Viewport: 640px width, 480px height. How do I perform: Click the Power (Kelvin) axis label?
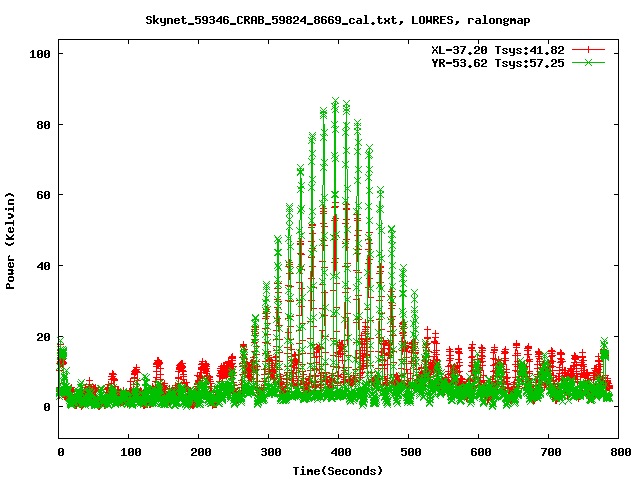tap(10, 241)
